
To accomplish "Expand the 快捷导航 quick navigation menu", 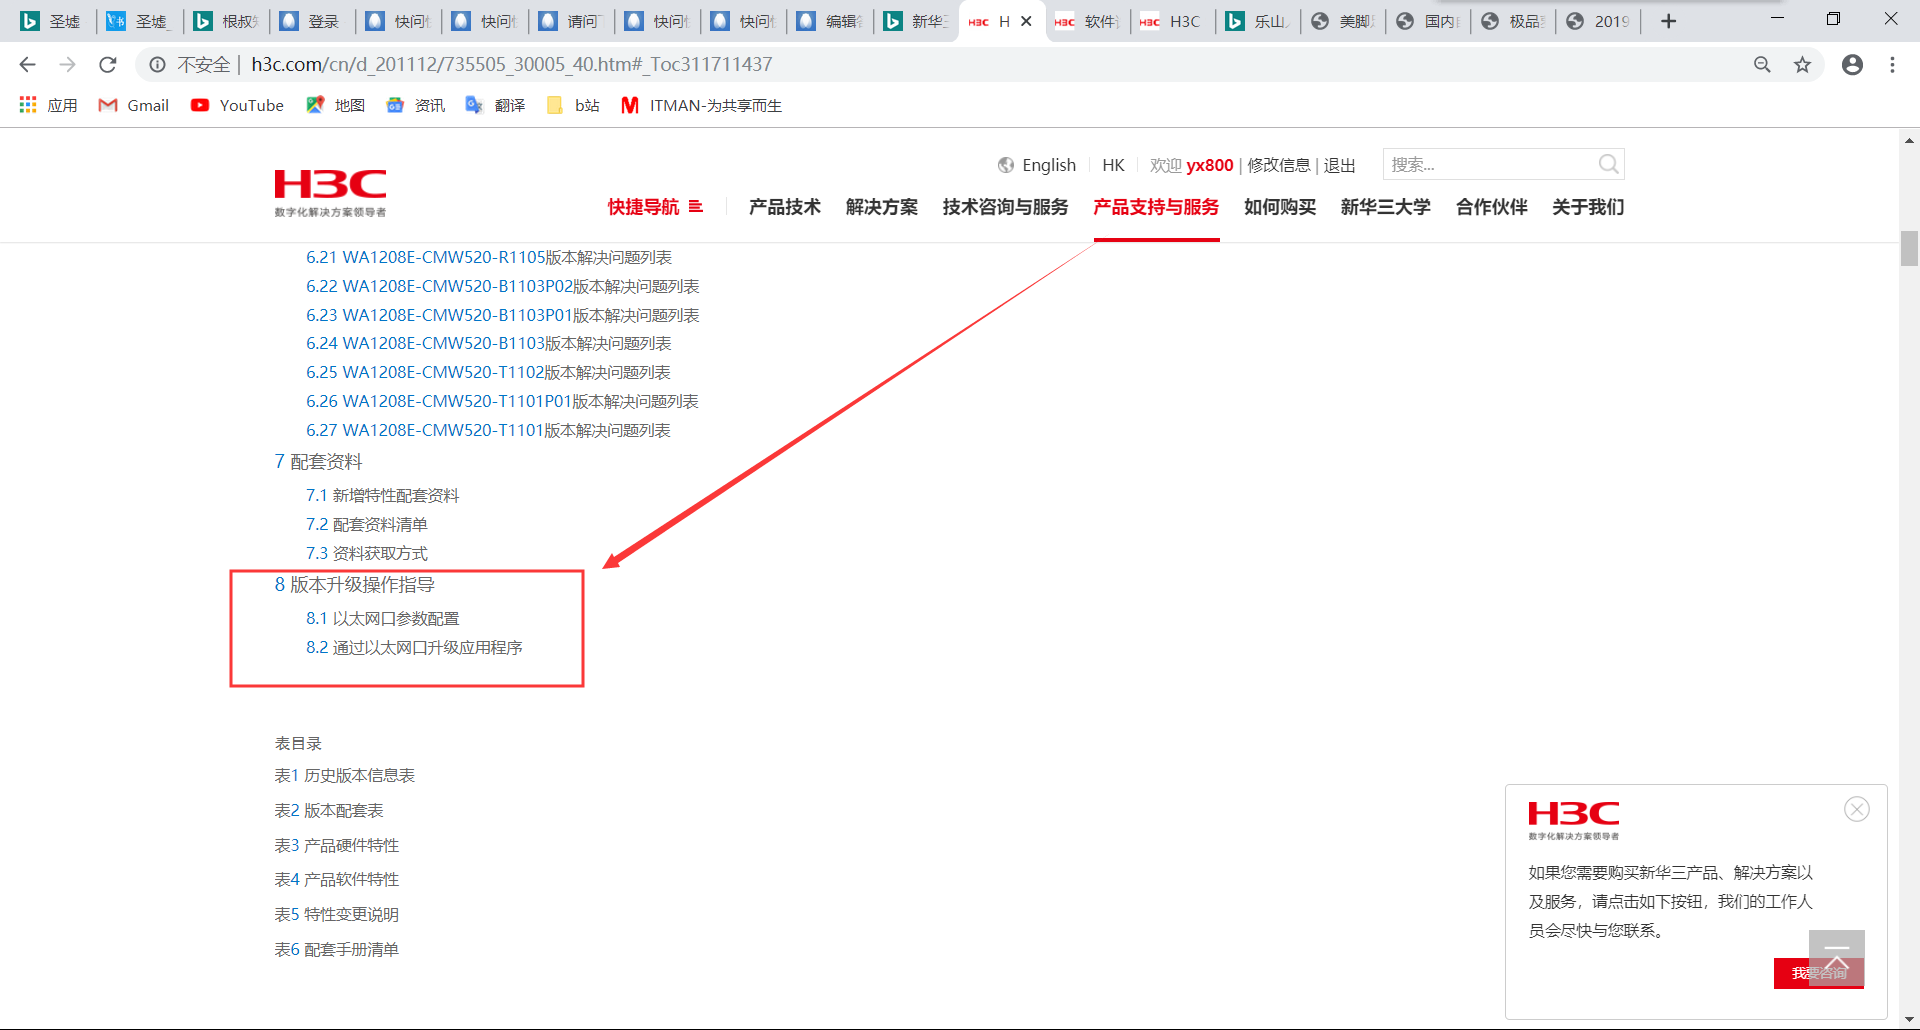I will click(x=656, y=207).
